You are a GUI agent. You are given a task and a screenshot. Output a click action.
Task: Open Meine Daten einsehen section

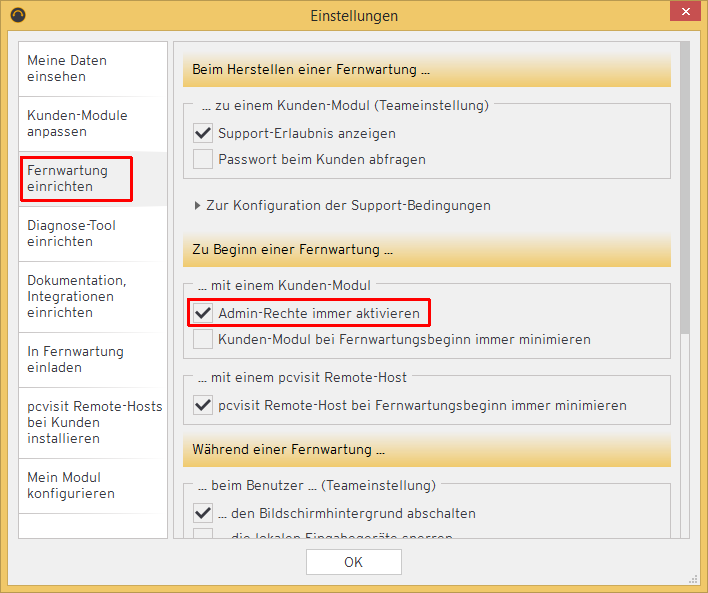pyautogui.click(x=67, y=69)
